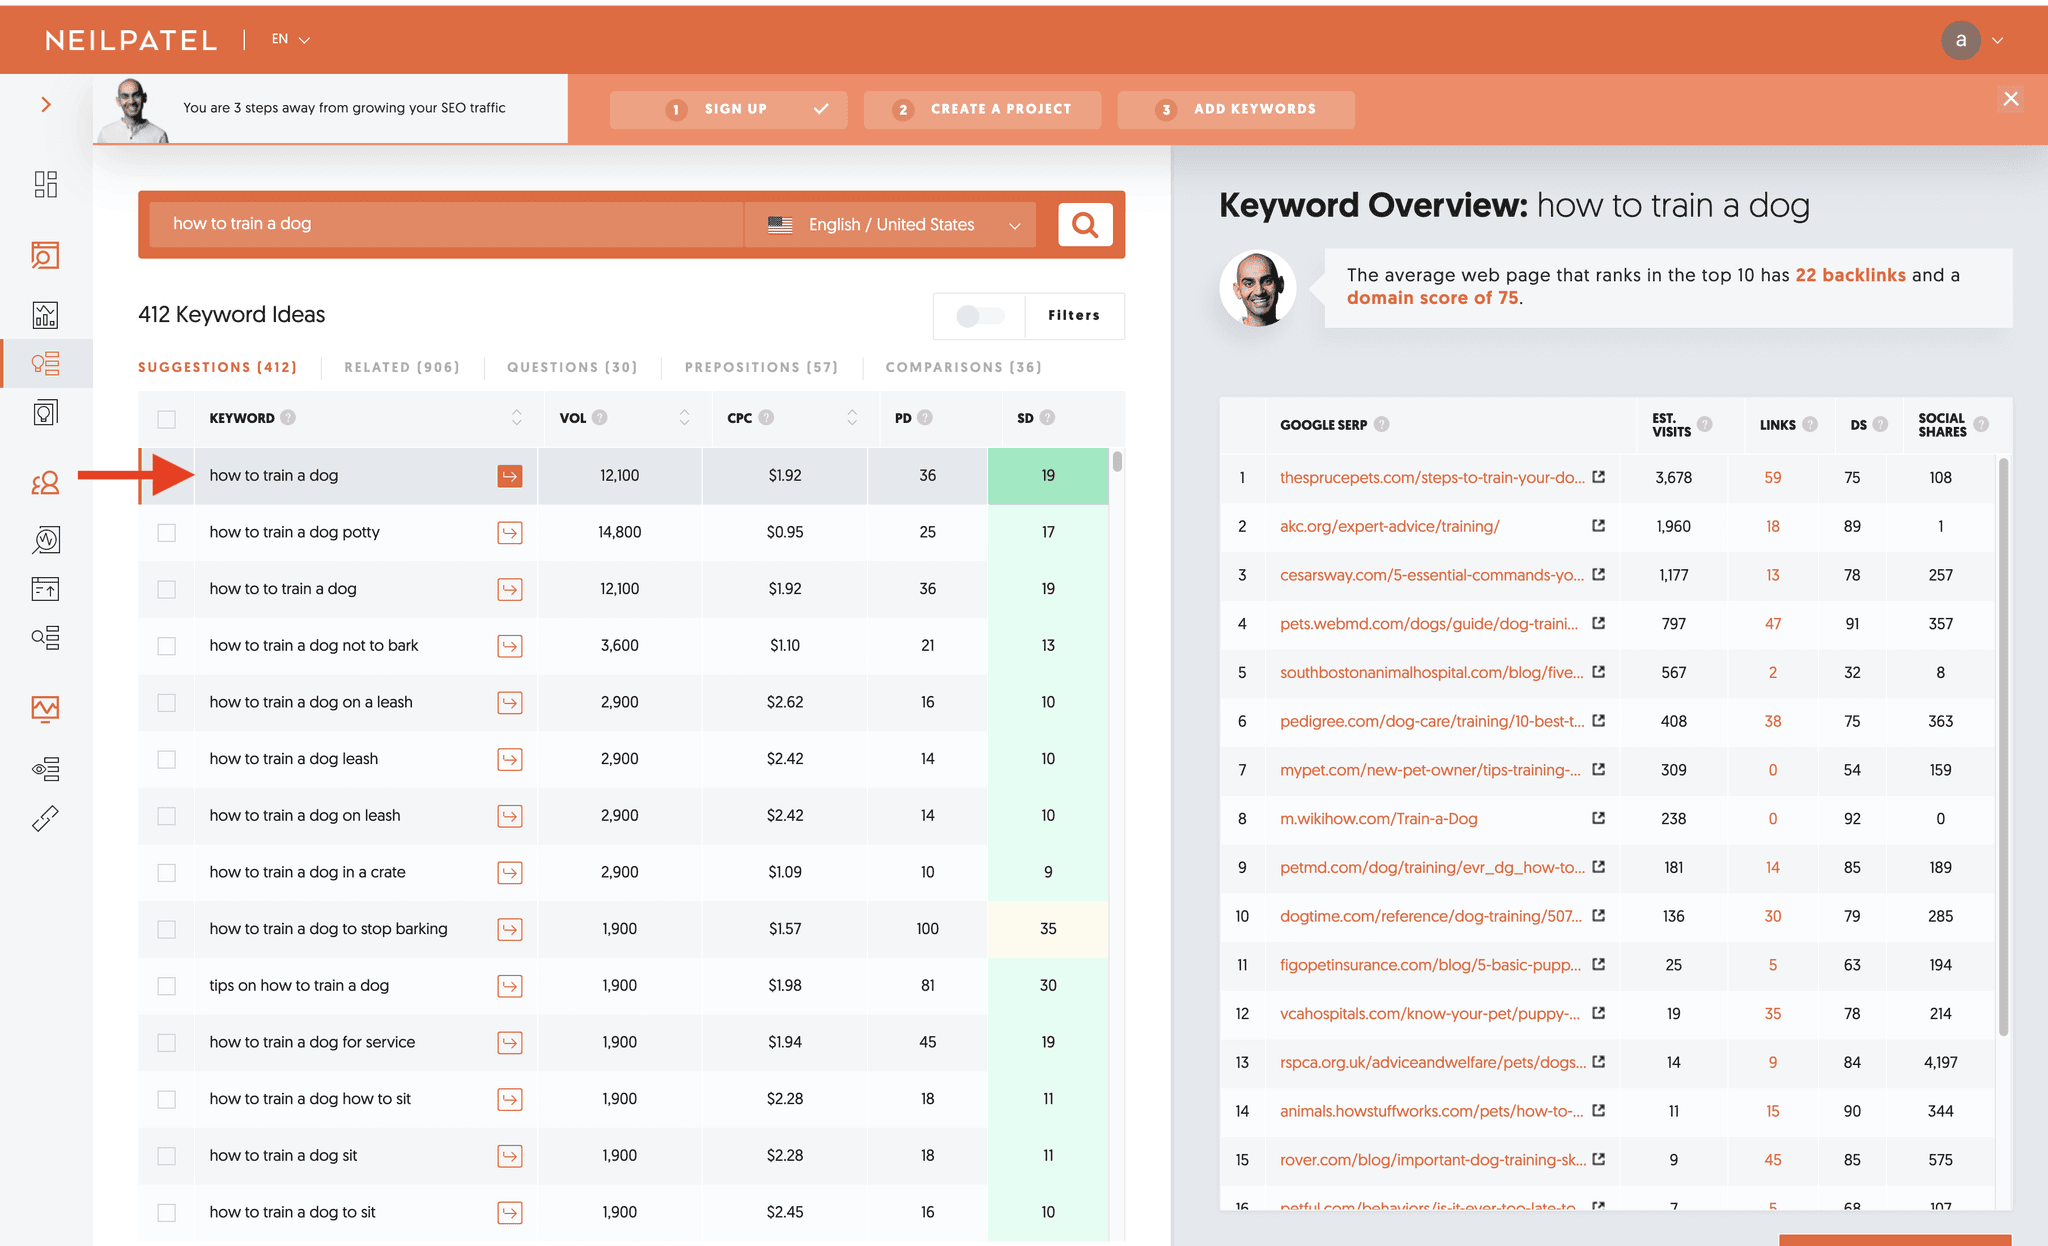Image resolution: width=2048 pixels, height=1246 pixels.
Task: Click the keyword ideas list sidebar icon
Action: point(46,363)
